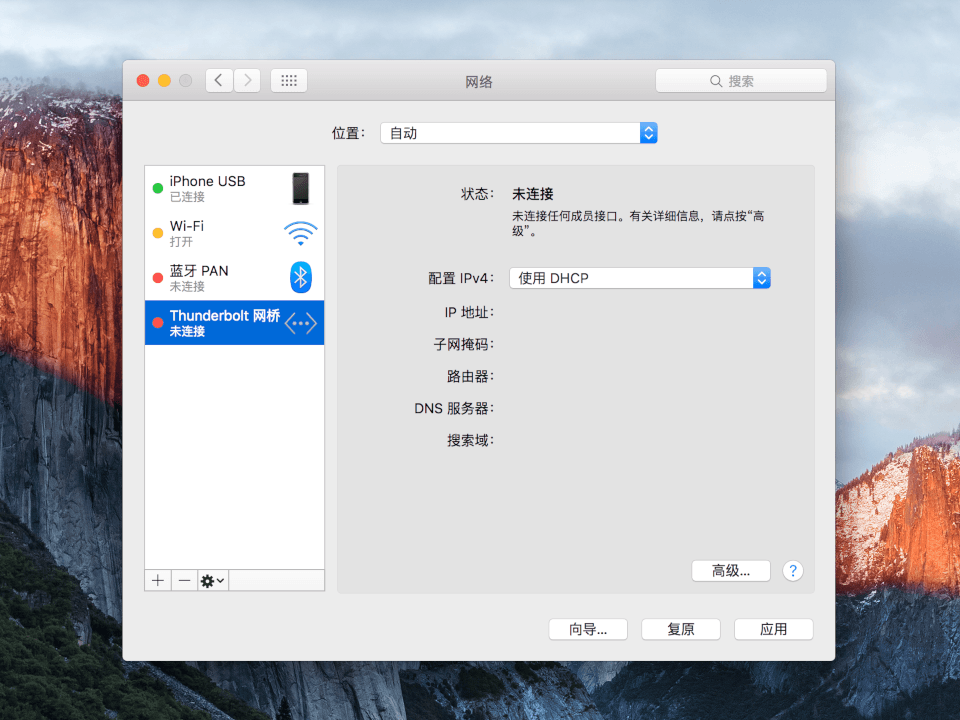Image resolution: width=960 pixels, height=720 pixels.
Task: Revert settings with the 复原 button
Action: [x=680, y=629]
